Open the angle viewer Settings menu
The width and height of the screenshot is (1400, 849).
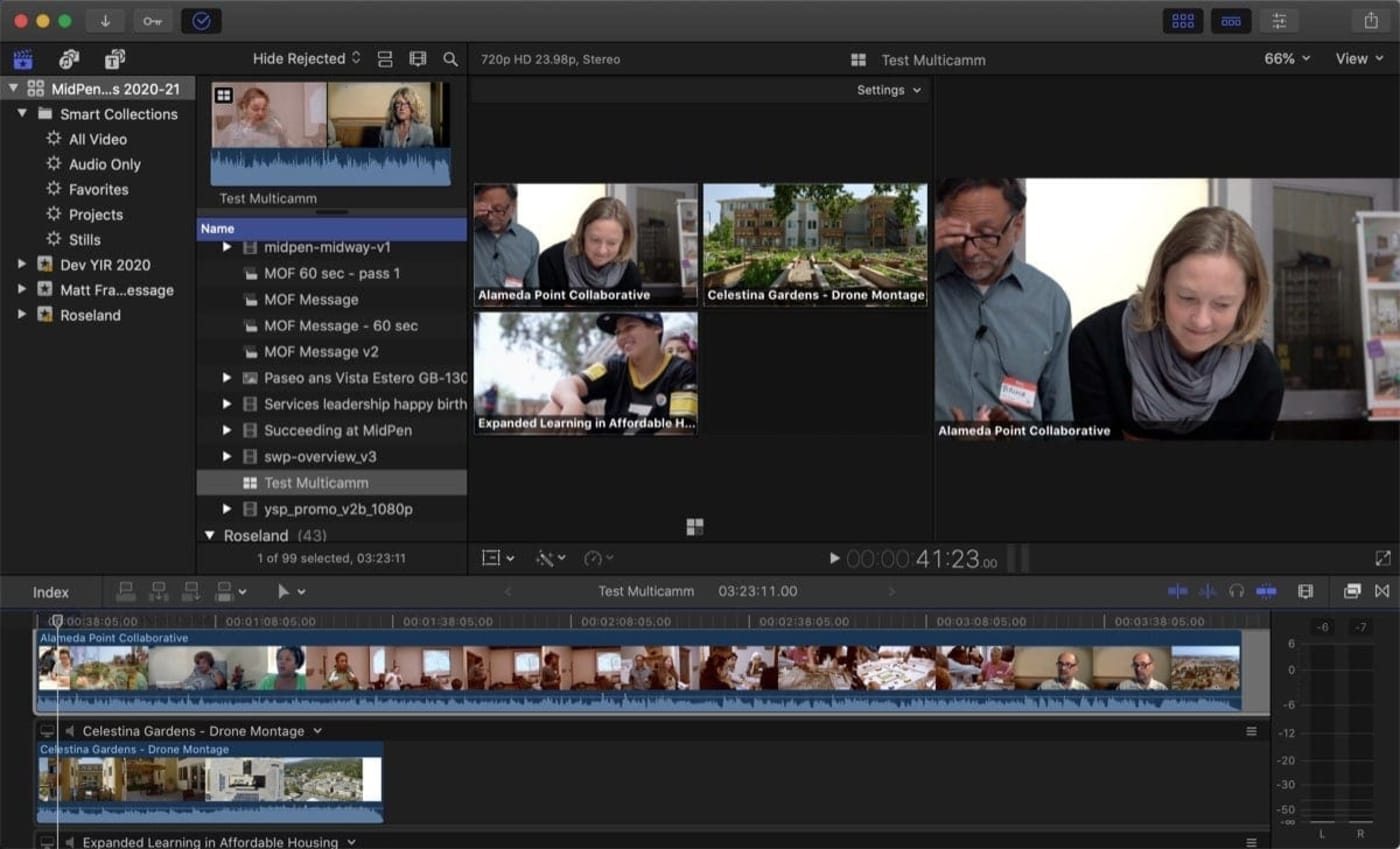click(x=888, y=90)
